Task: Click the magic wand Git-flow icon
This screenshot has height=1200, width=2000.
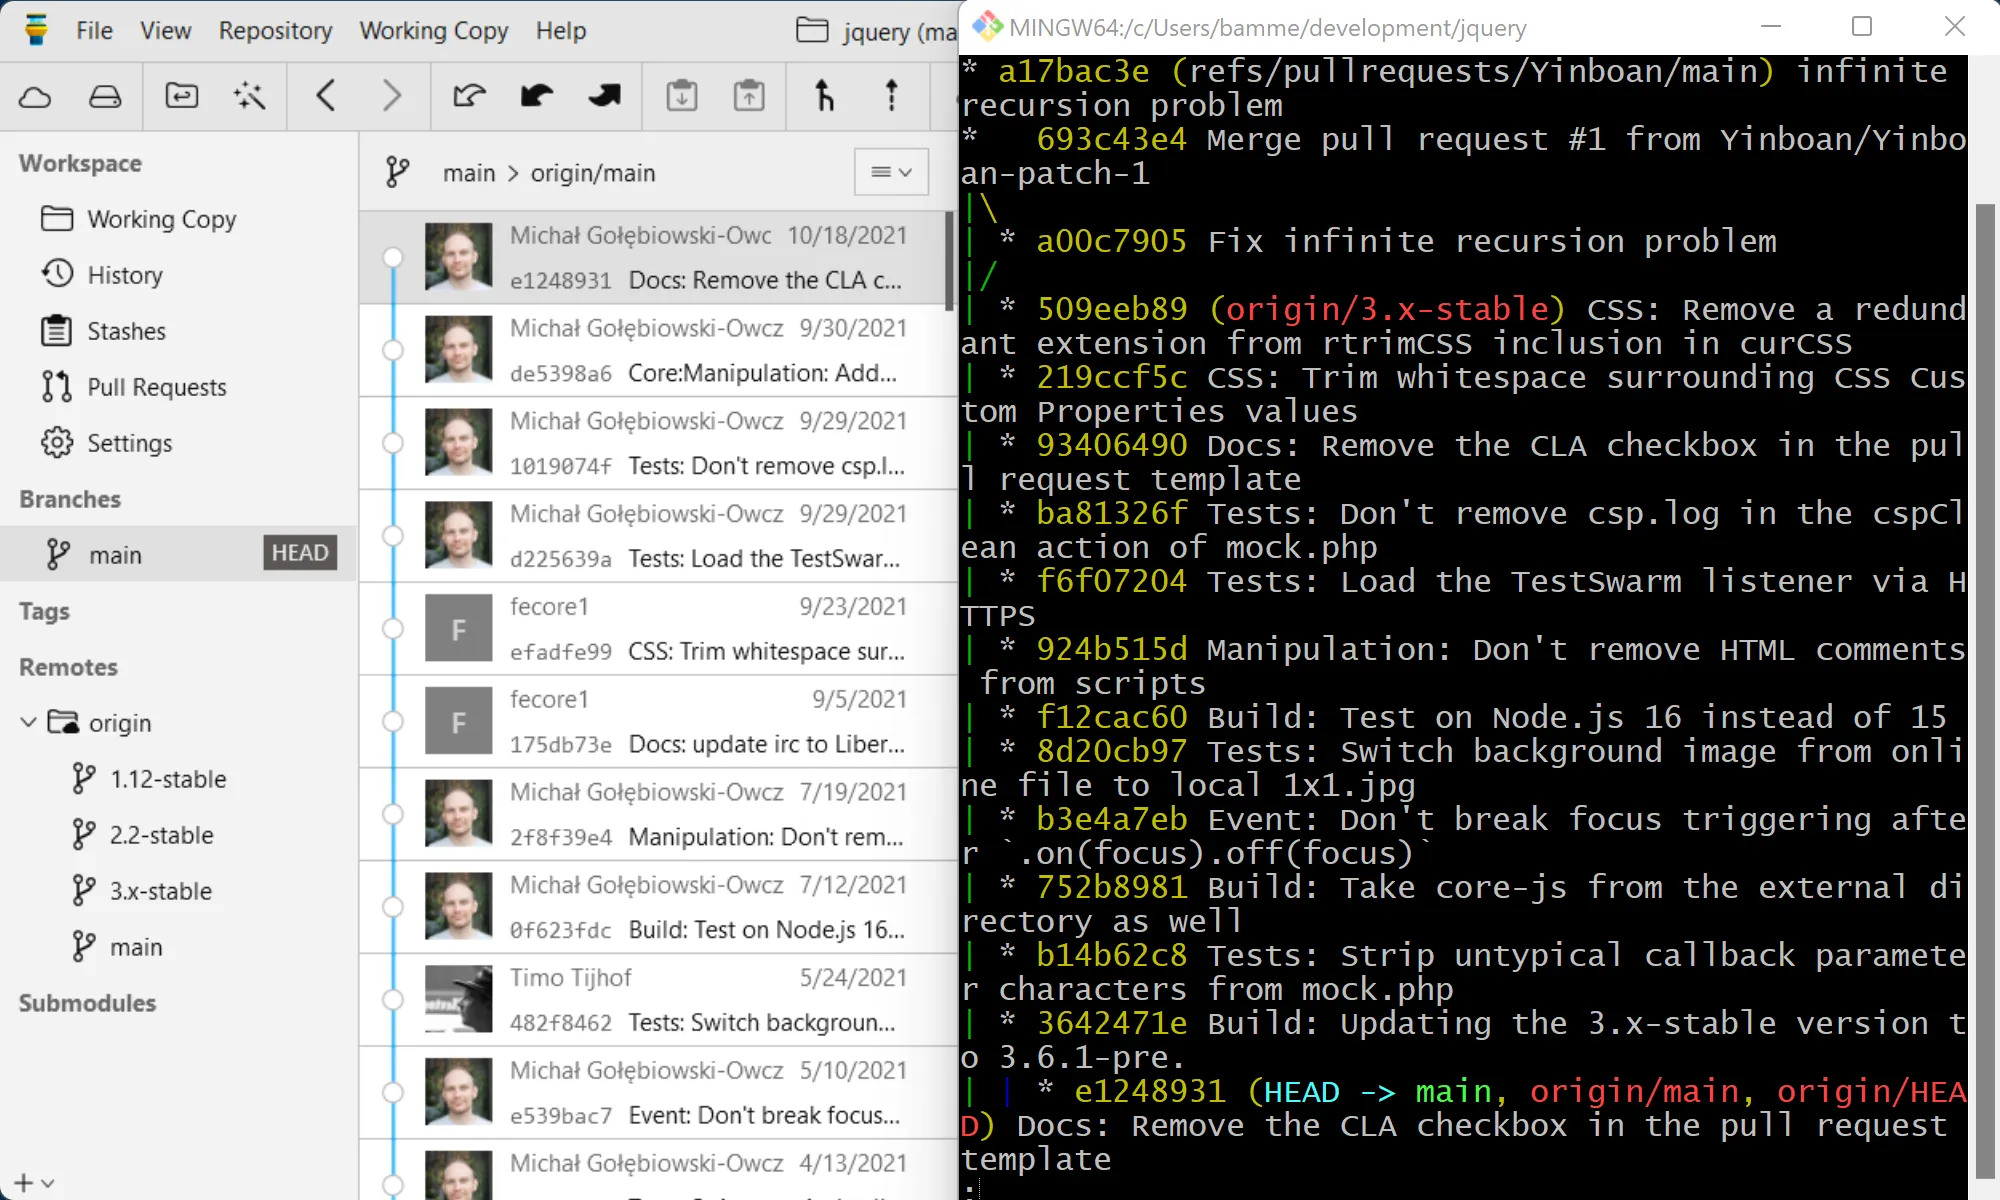Action: [249, 96]
